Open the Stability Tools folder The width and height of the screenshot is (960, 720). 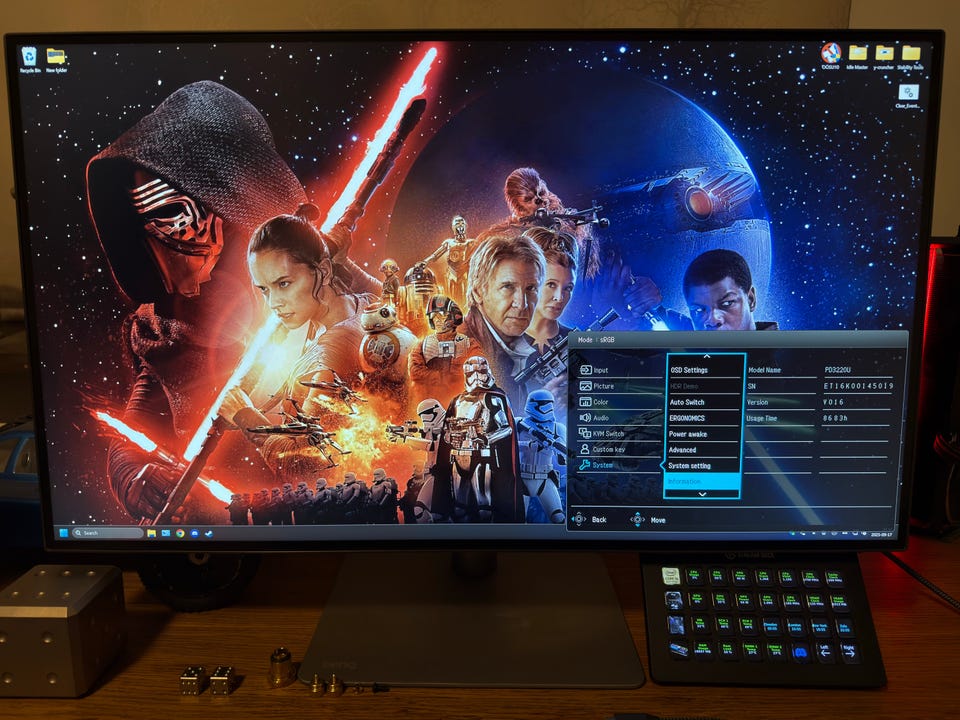point(911,54)
